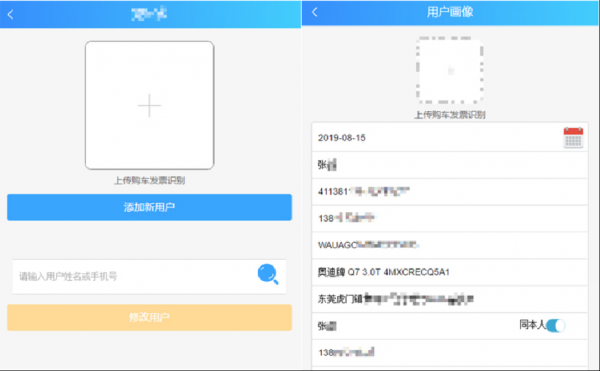Viewport: 600px width, 371px height.
Task: Tap the 上传购车发票识别 label on left
Action: (149, 181)
